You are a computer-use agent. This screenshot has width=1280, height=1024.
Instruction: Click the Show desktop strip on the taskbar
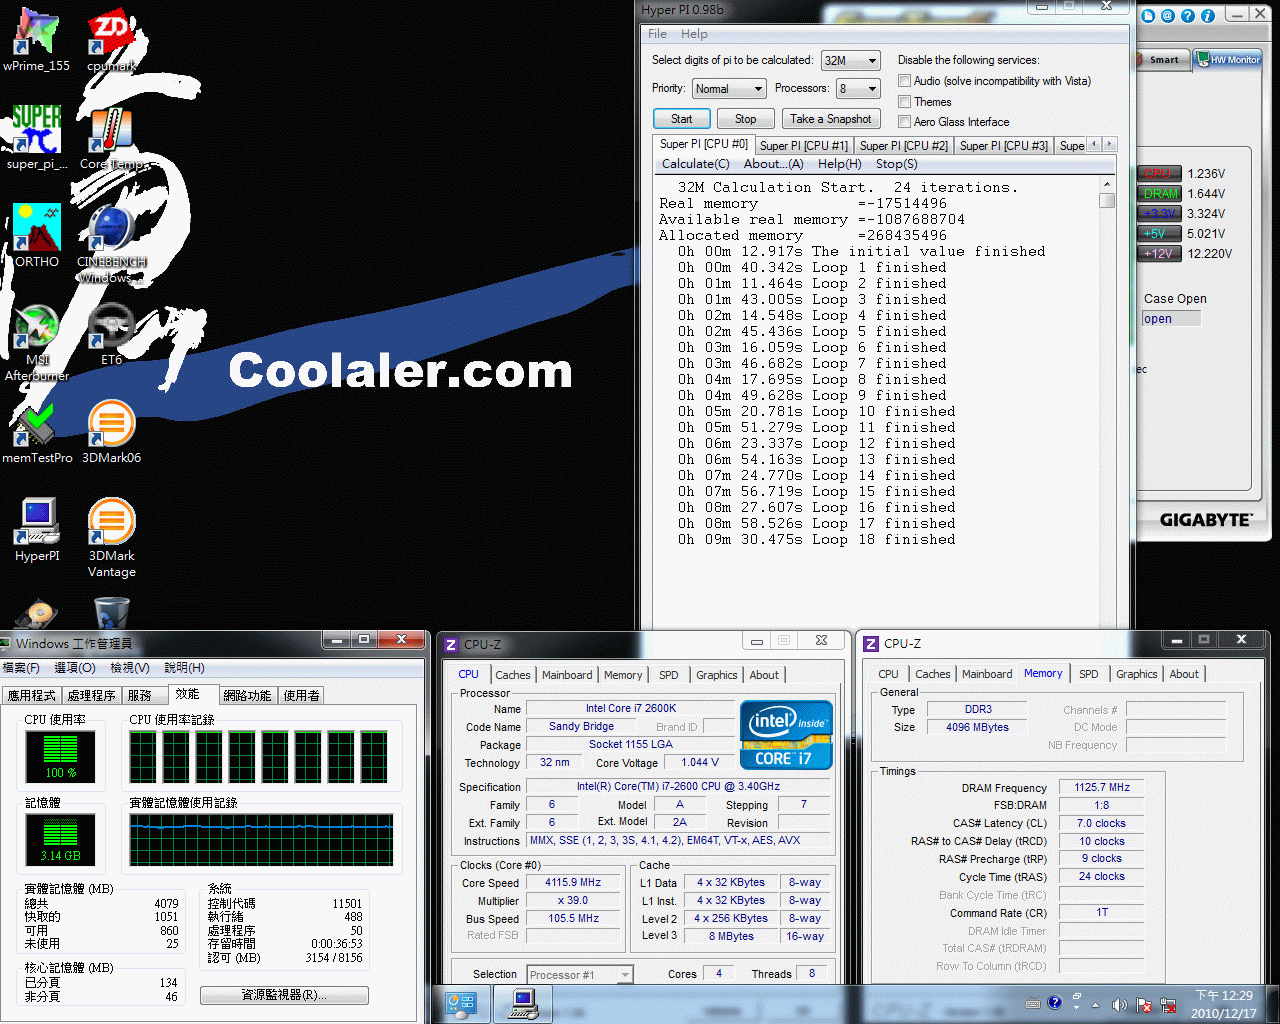click(x=1273, y=1004)
